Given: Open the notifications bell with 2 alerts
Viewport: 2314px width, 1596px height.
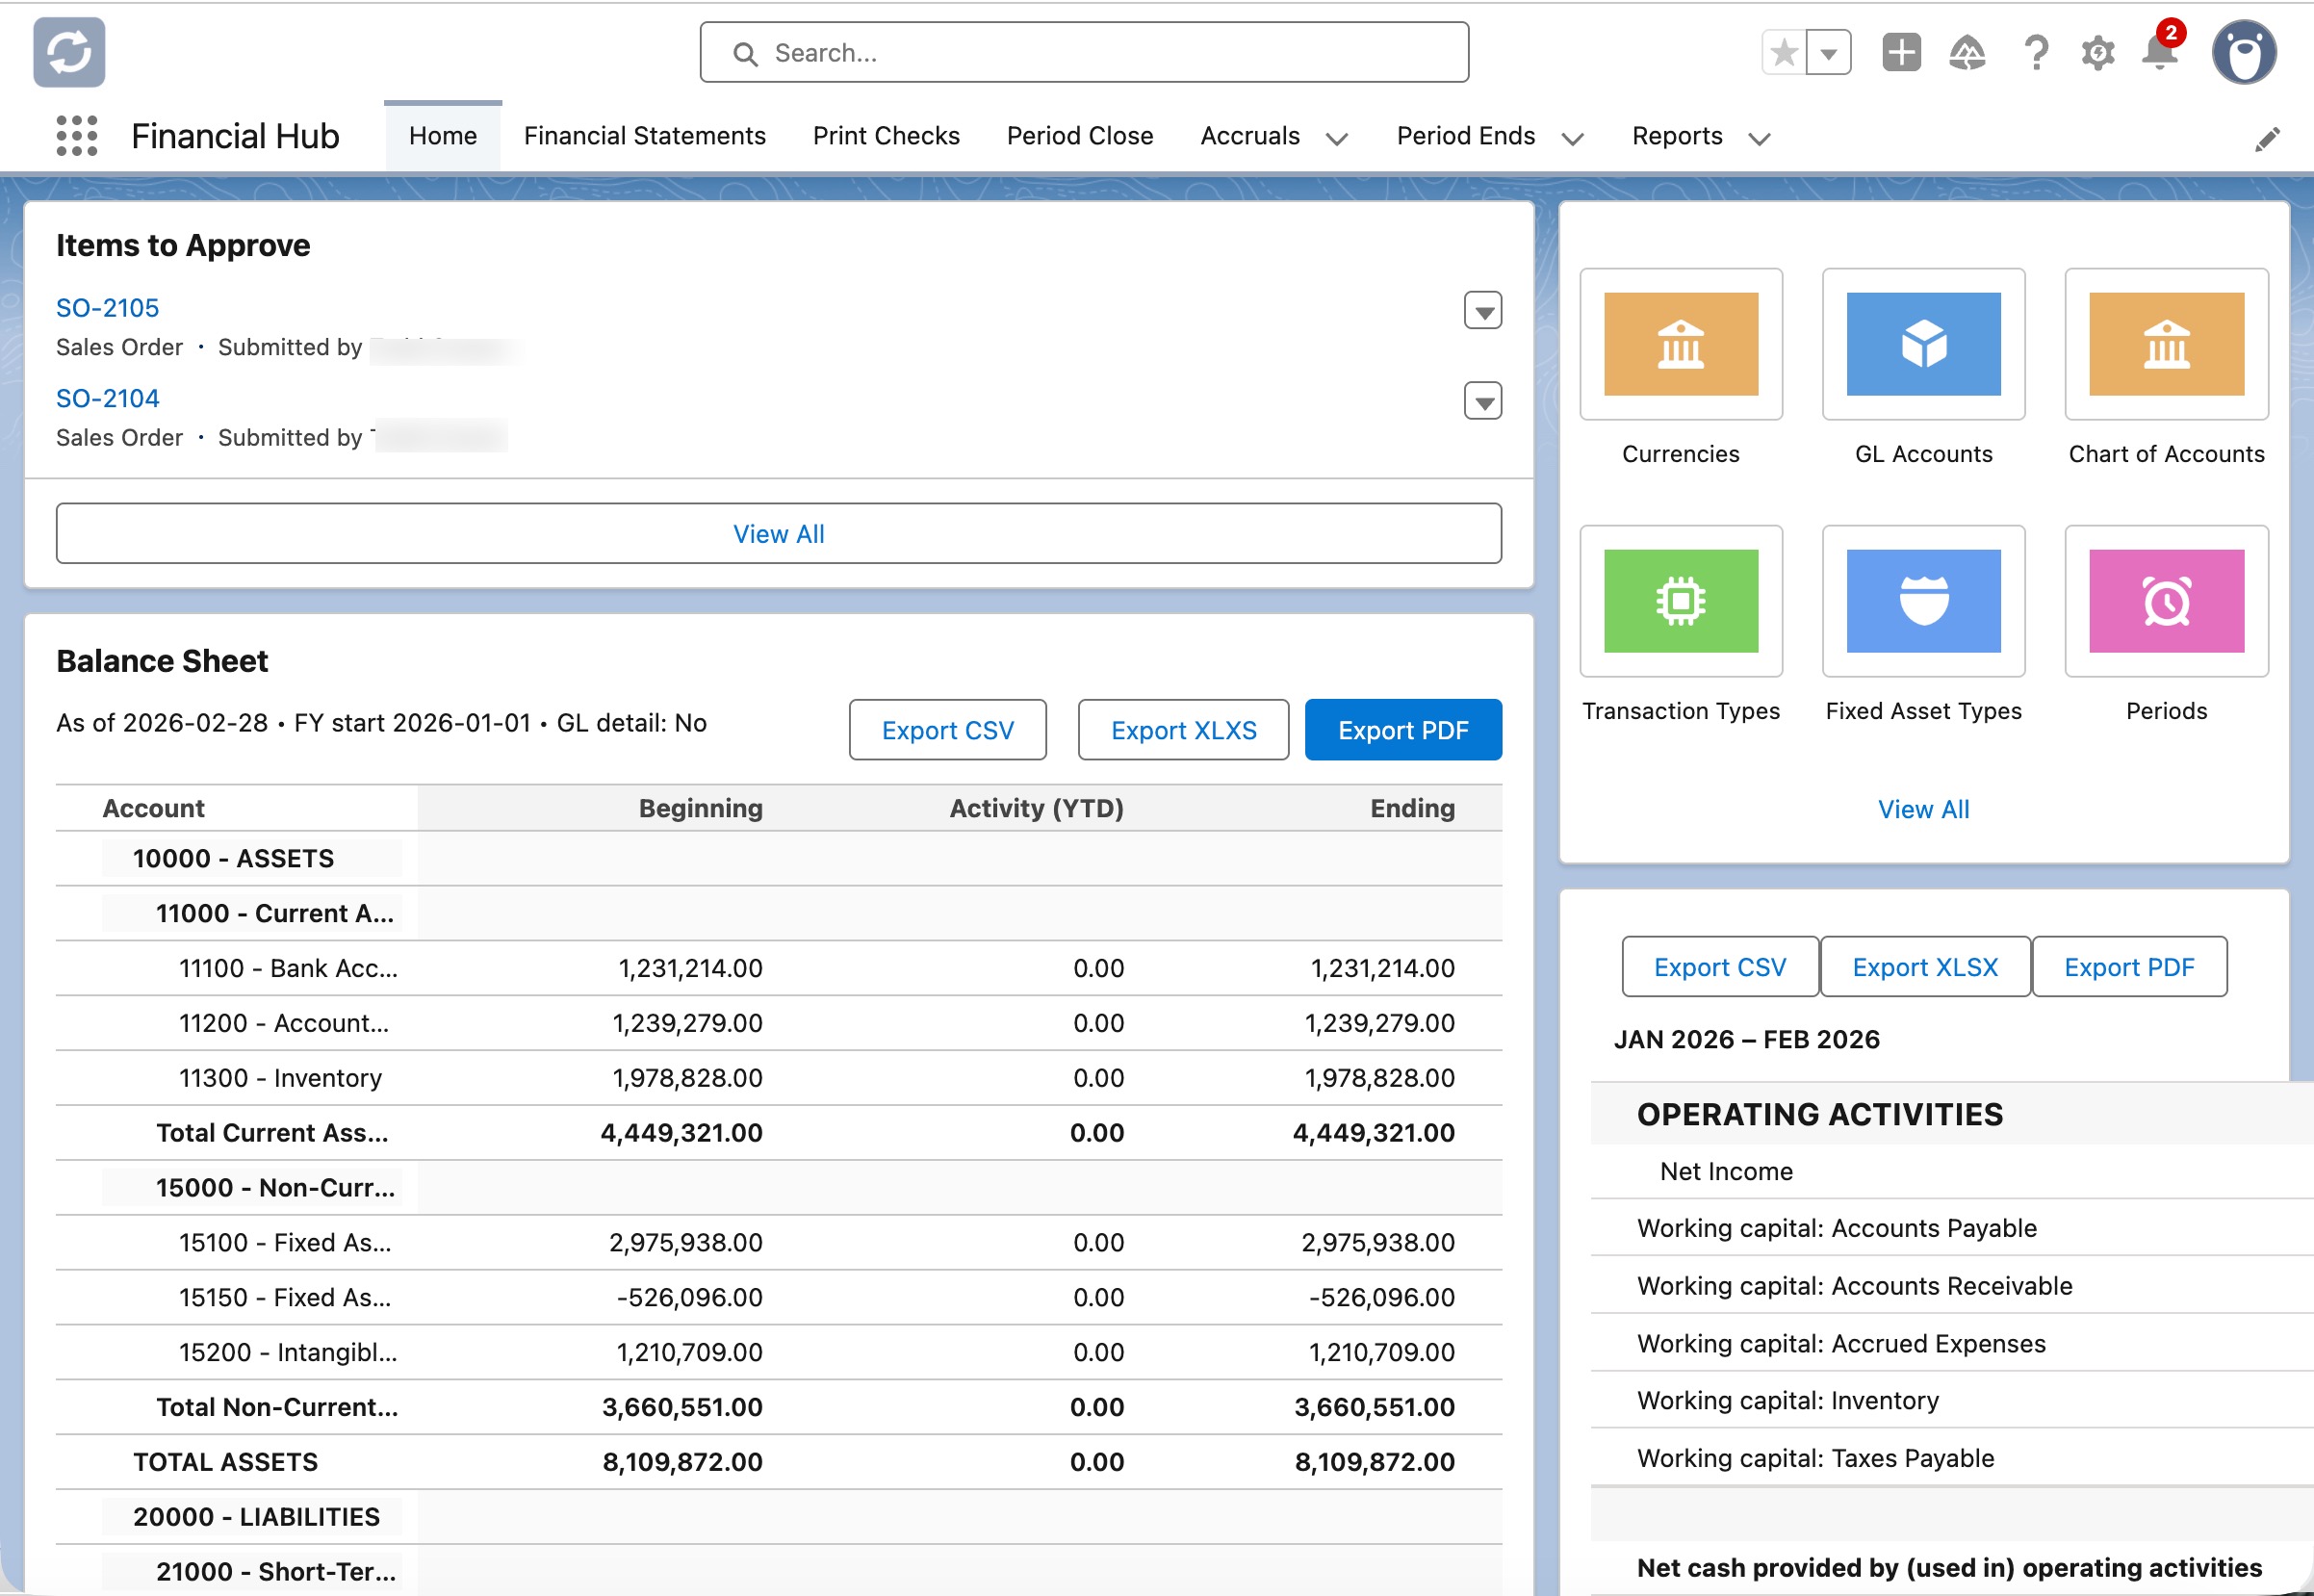Looking at the screenshot, I should pyautogui.click(x=2159, y=54).
